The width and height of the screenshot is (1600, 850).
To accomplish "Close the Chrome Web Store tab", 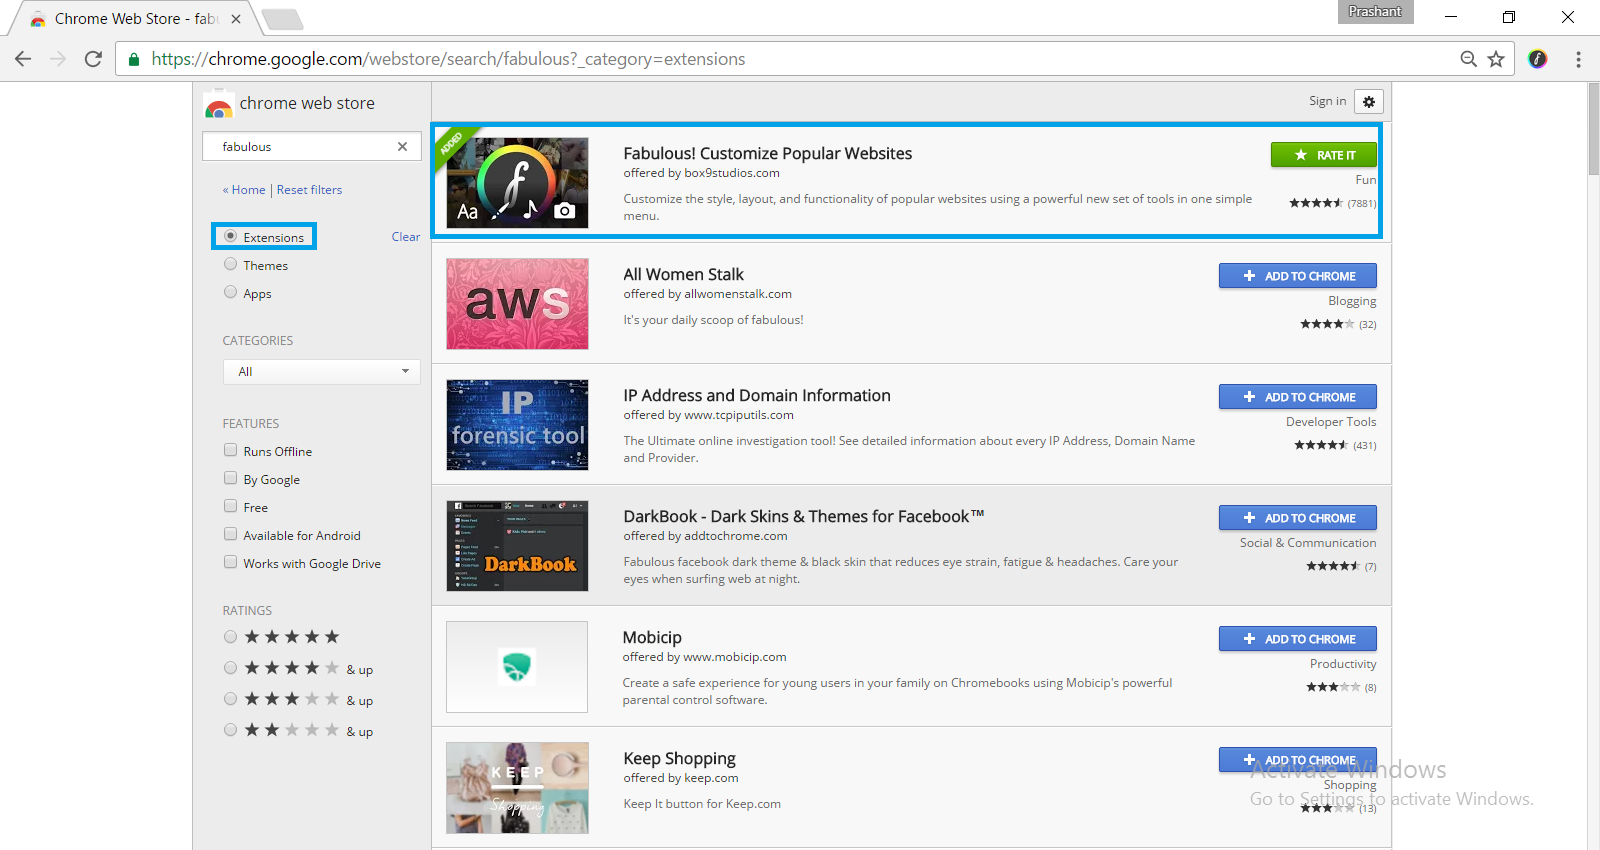I will point(236,19).
